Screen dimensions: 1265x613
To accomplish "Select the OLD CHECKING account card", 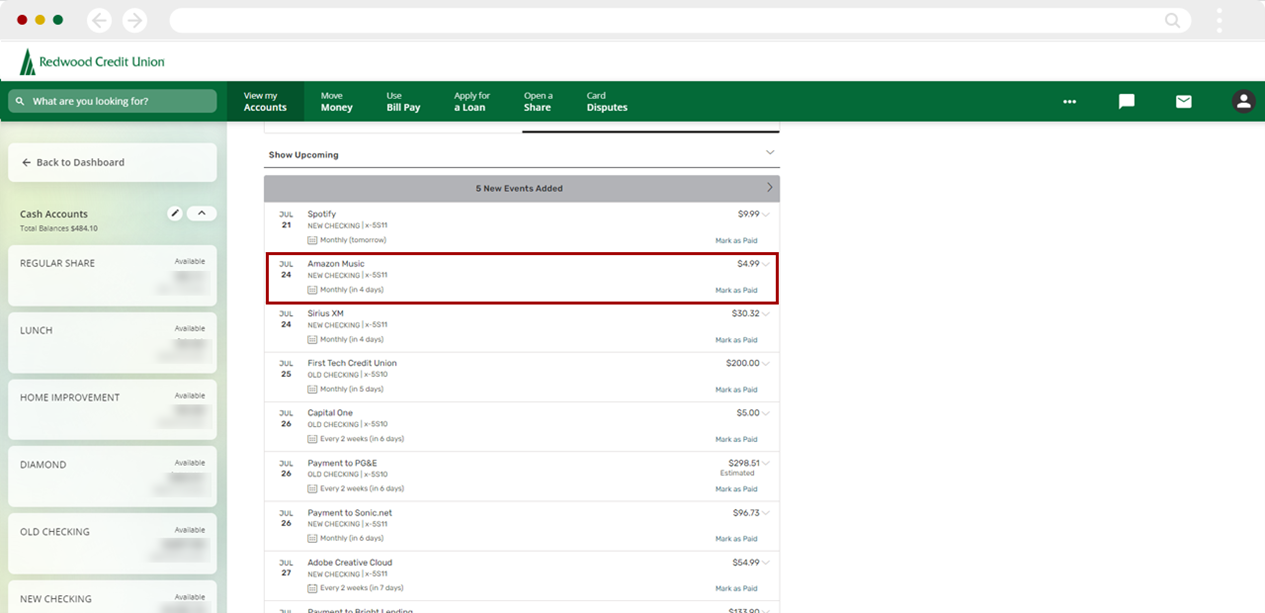I will point(112,544).
